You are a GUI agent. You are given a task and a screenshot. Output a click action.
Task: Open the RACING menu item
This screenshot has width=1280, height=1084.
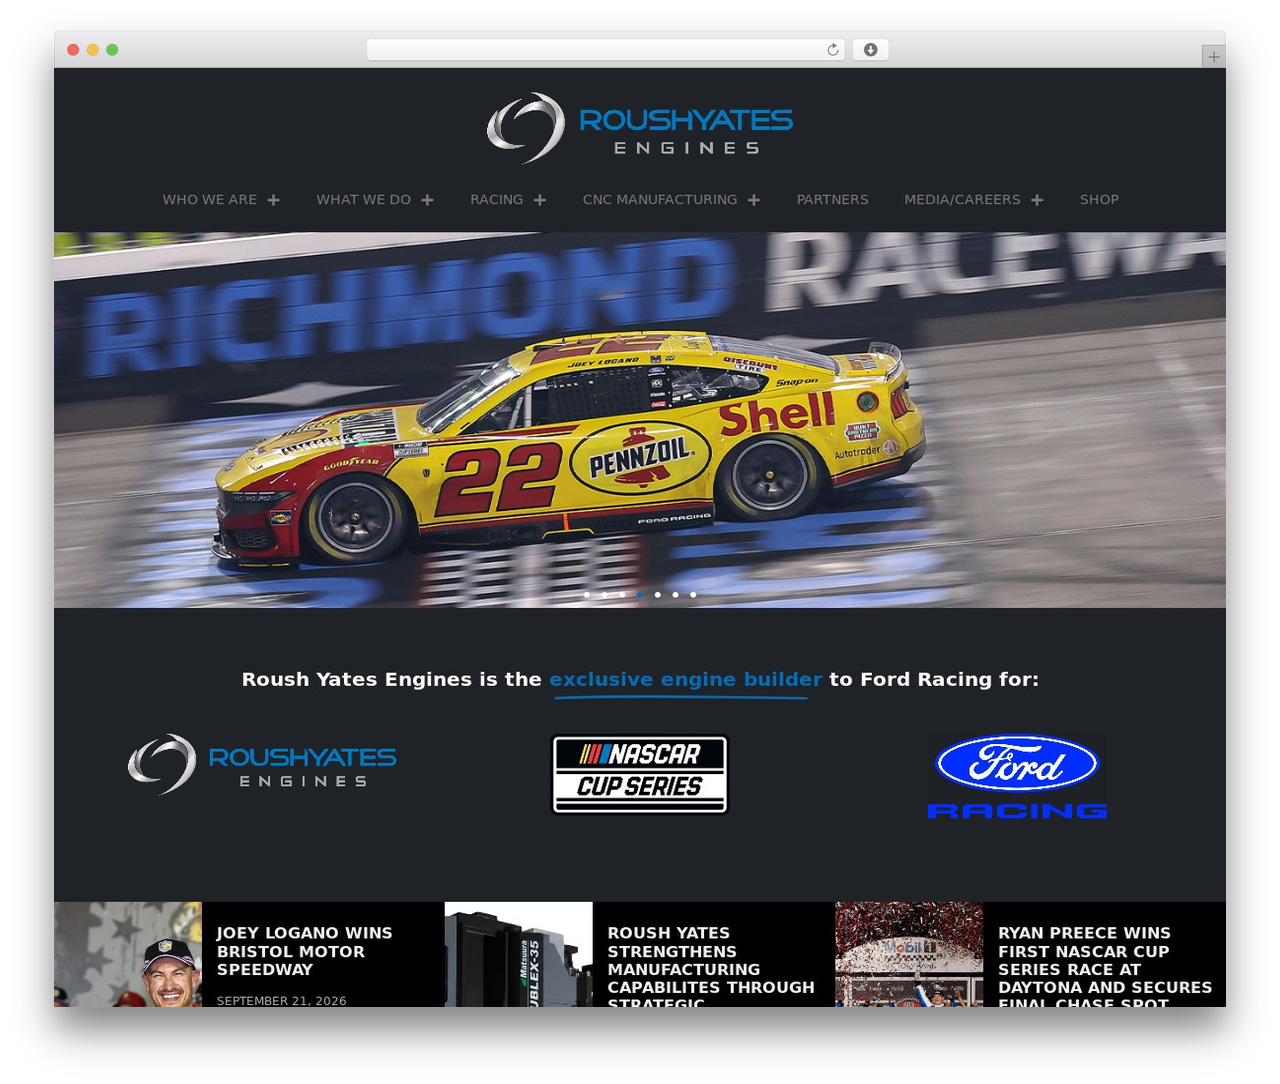[x=497, y=200]
